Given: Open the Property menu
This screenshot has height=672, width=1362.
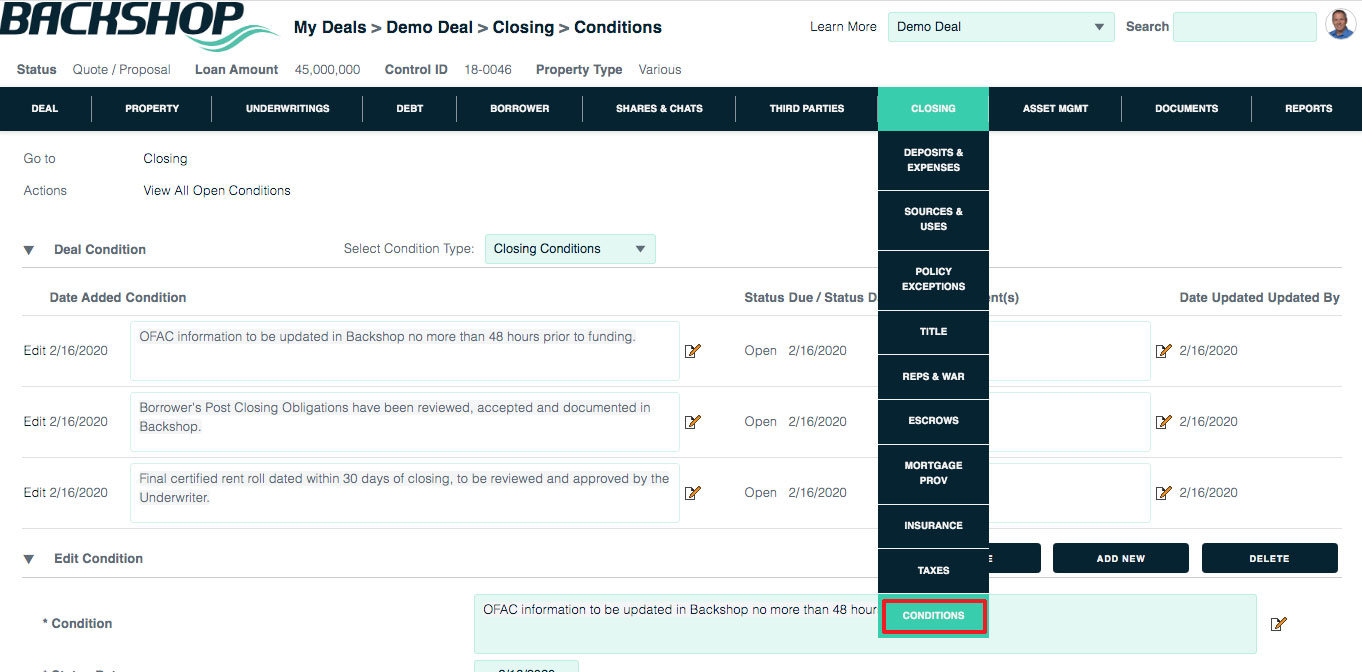Looking at the screenshot, I should point(152,109).
